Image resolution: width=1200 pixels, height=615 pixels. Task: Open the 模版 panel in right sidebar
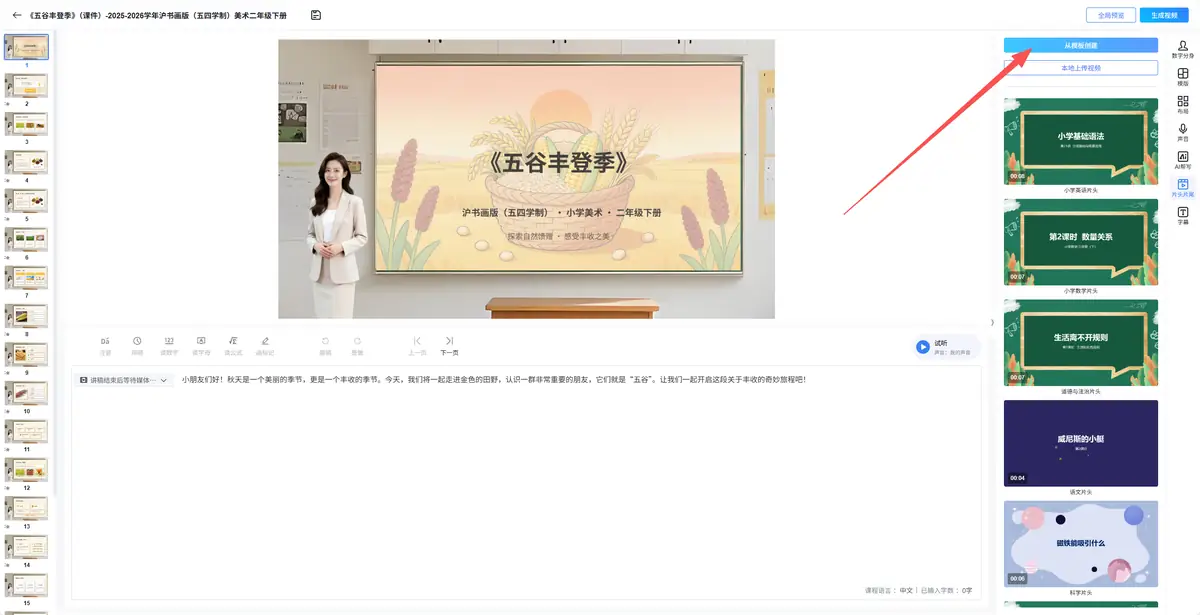[1183, 77]
